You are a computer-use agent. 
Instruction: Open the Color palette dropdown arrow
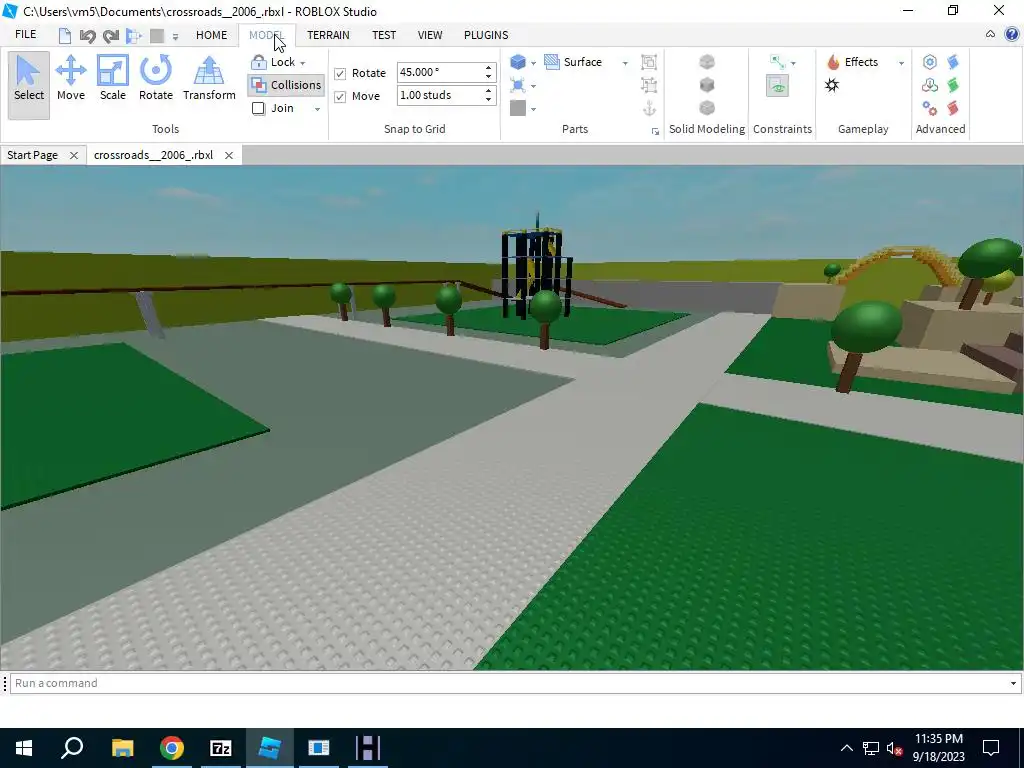point(534,109)
